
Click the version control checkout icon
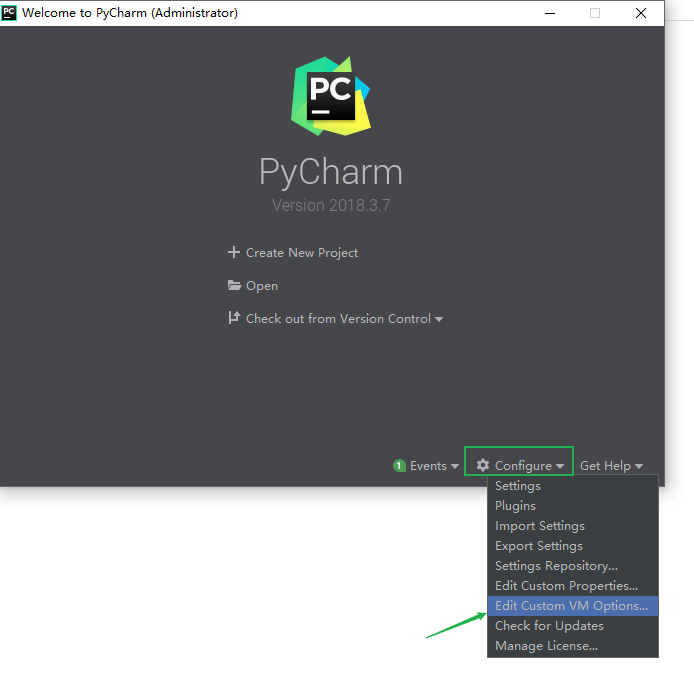pos(234,317)
